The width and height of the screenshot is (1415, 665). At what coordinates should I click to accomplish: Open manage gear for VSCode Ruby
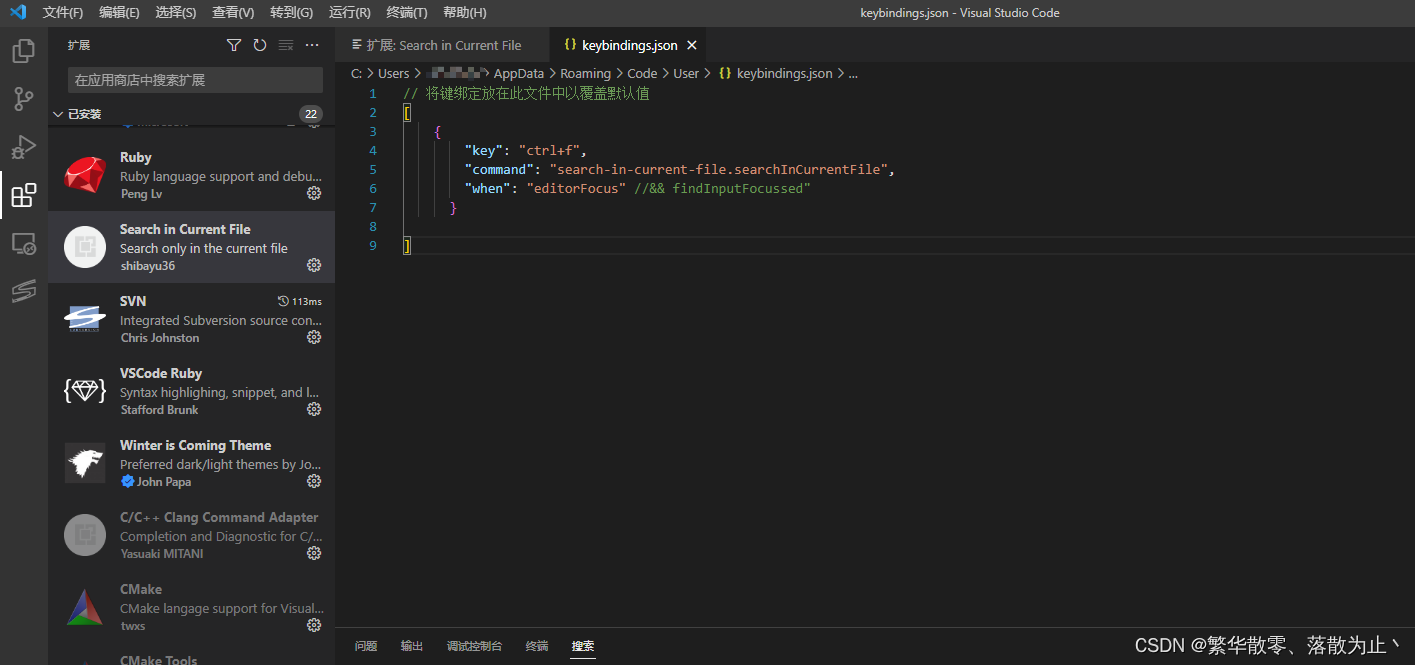coord(314,409)
